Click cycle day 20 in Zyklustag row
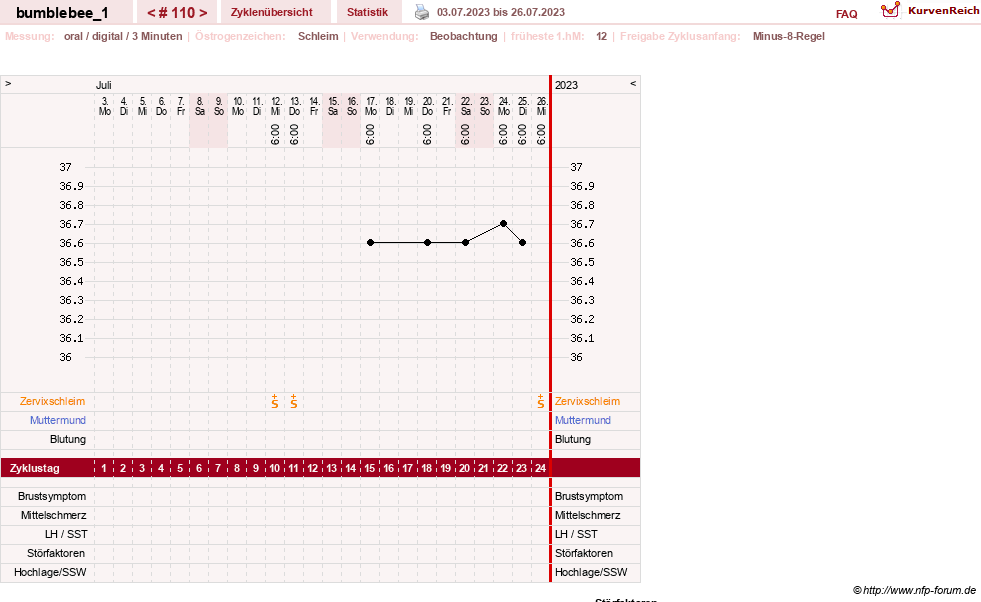981x602 pixels. point(464,468)
